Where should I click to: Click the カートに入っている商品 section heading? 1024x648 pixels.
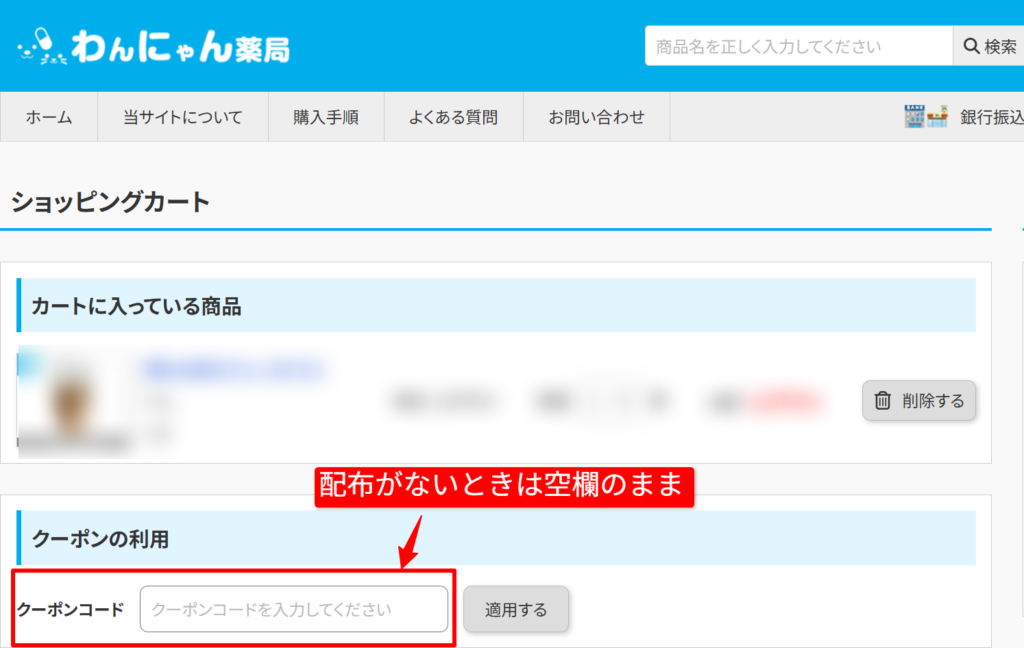click(x=136, y=306)
